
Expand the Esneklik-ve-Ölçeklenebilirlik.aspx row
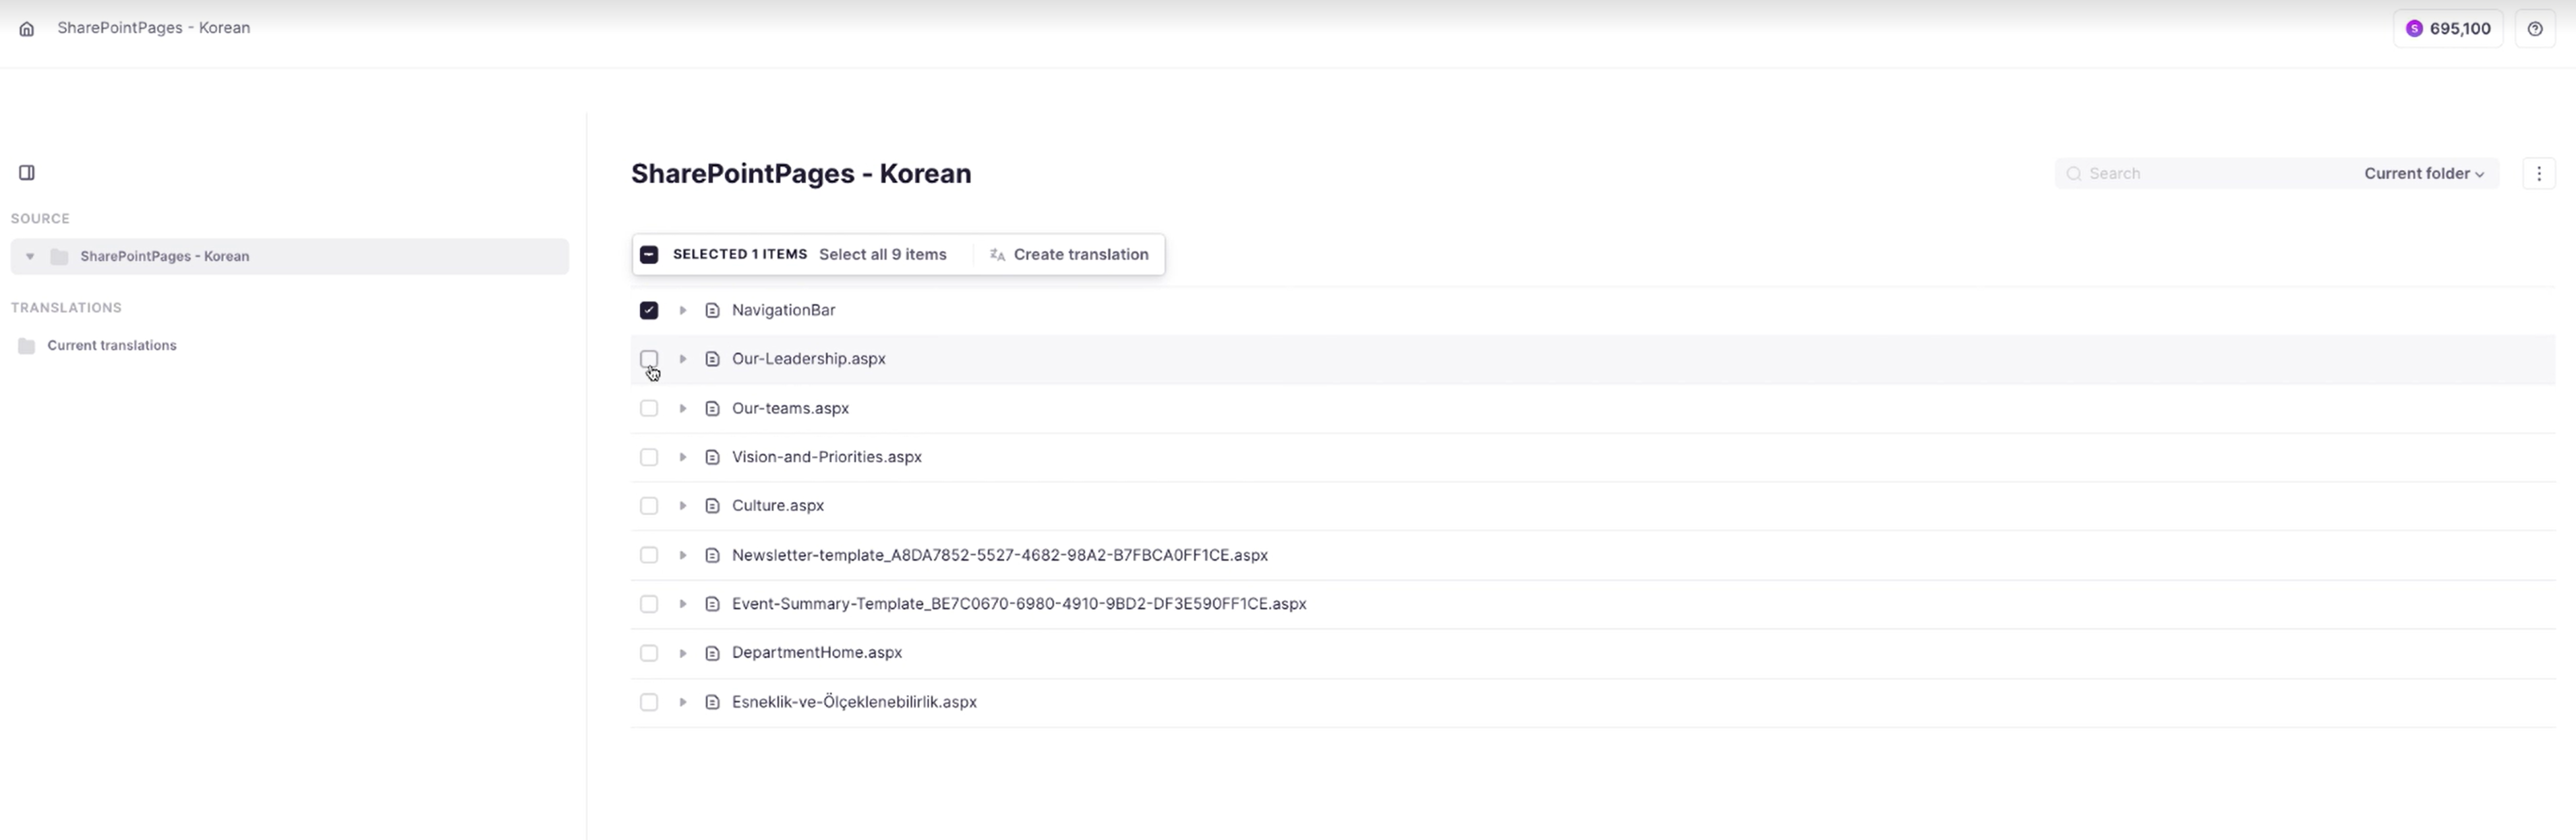(683, 702)
